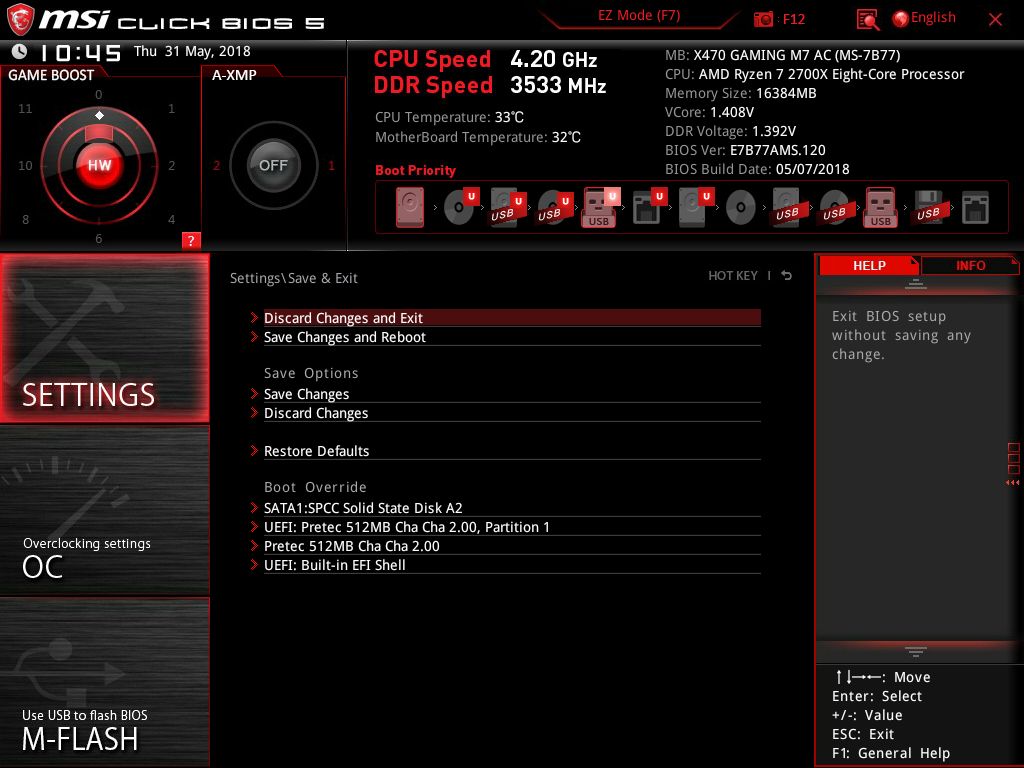The height and width of the screenshot is (768, 1024).
Task: Switch to EZ Mode (F7)
Action: click(639, 15)
